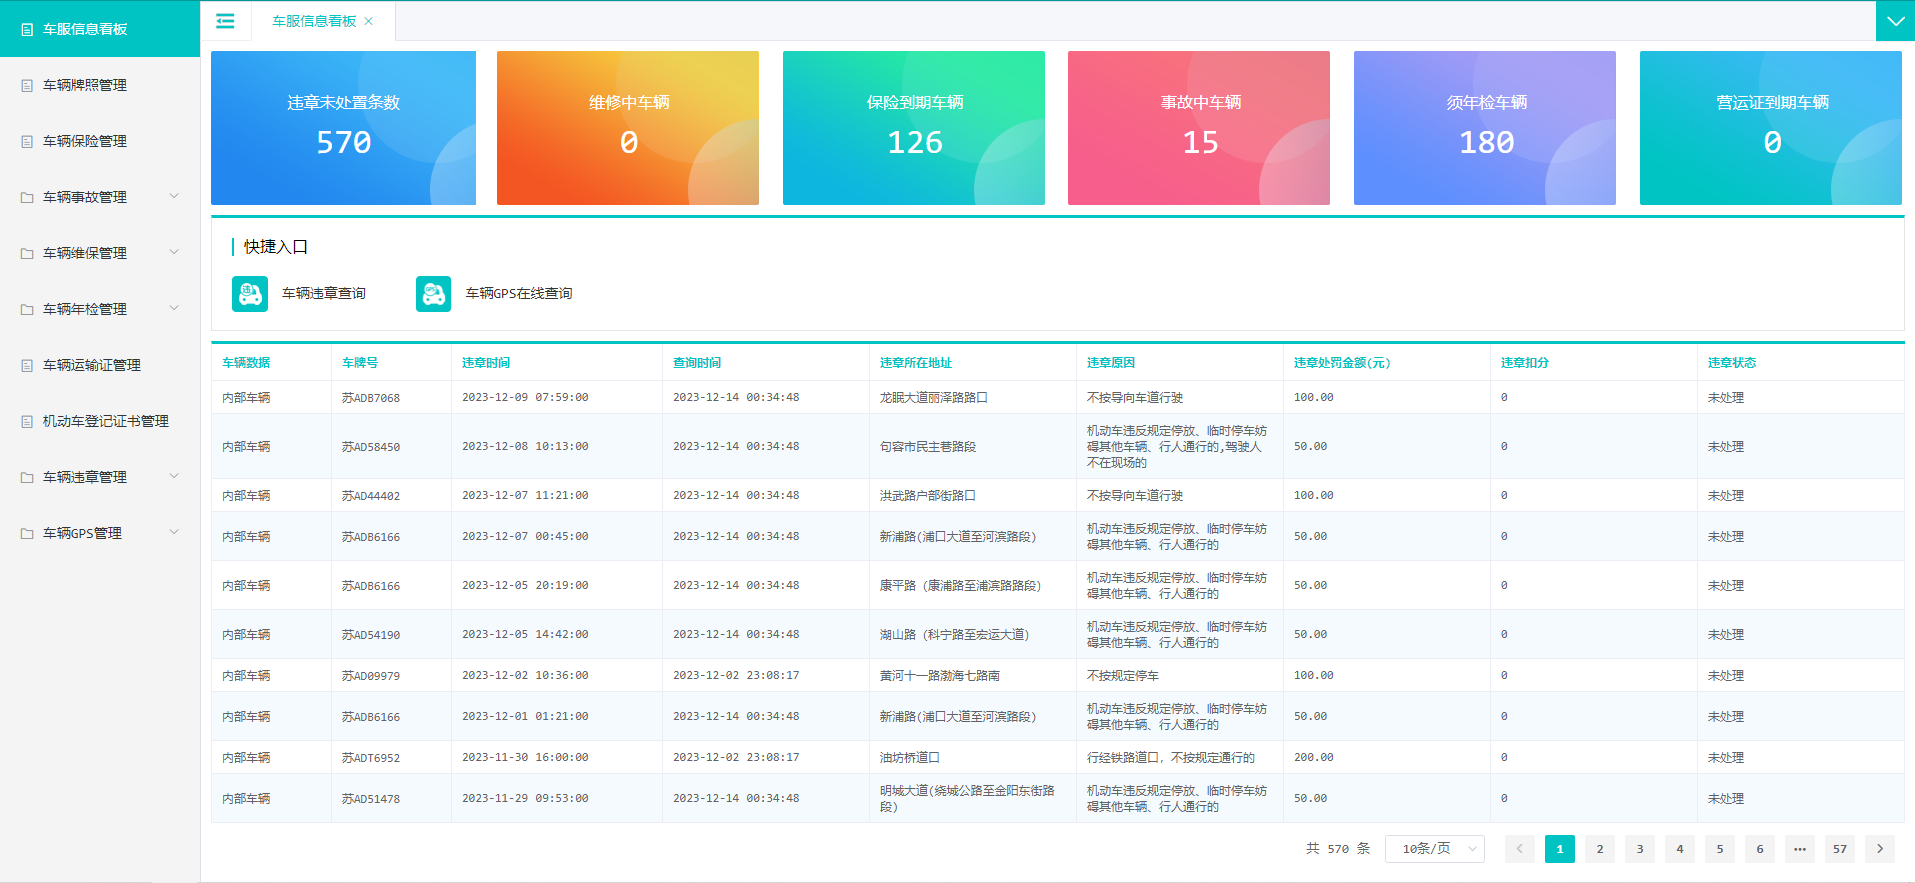Expand the 车辆事故管理 menu chevron
The width and height of the screenshot is (1915, 883).
(x=174, y=196)
